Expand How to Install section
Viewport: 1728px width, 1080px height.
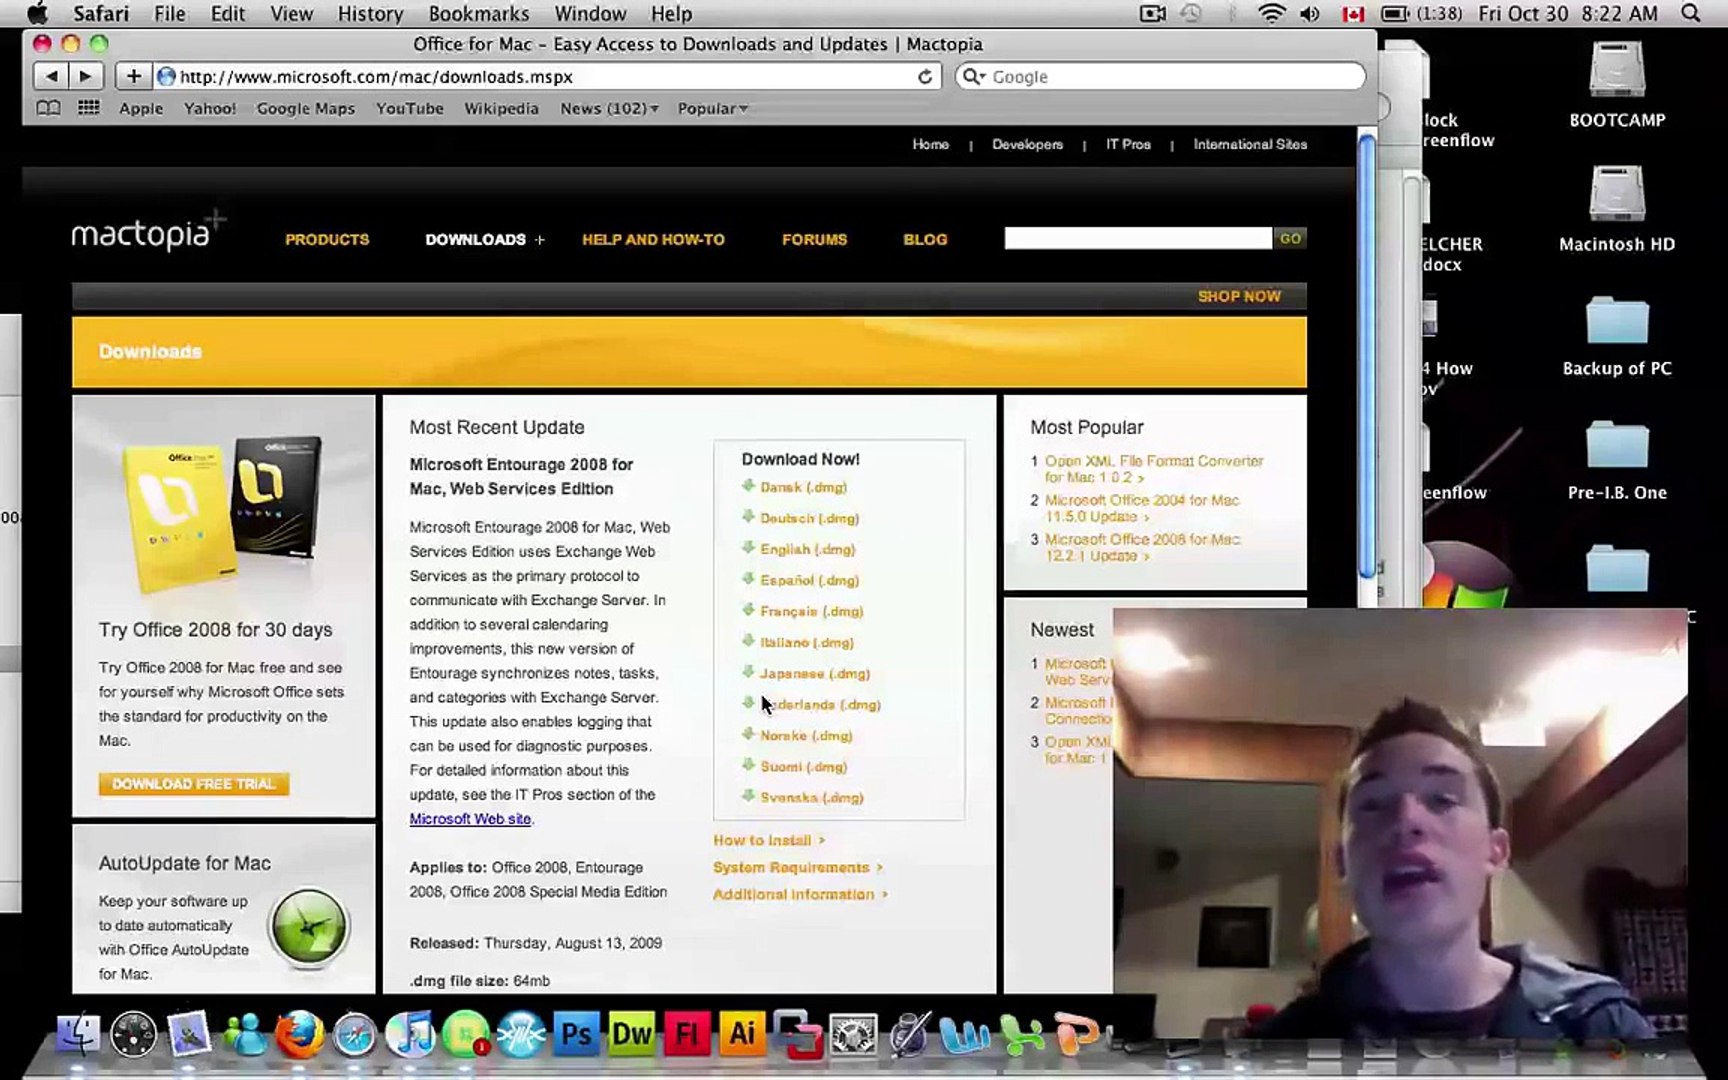[x=769, y=840]
